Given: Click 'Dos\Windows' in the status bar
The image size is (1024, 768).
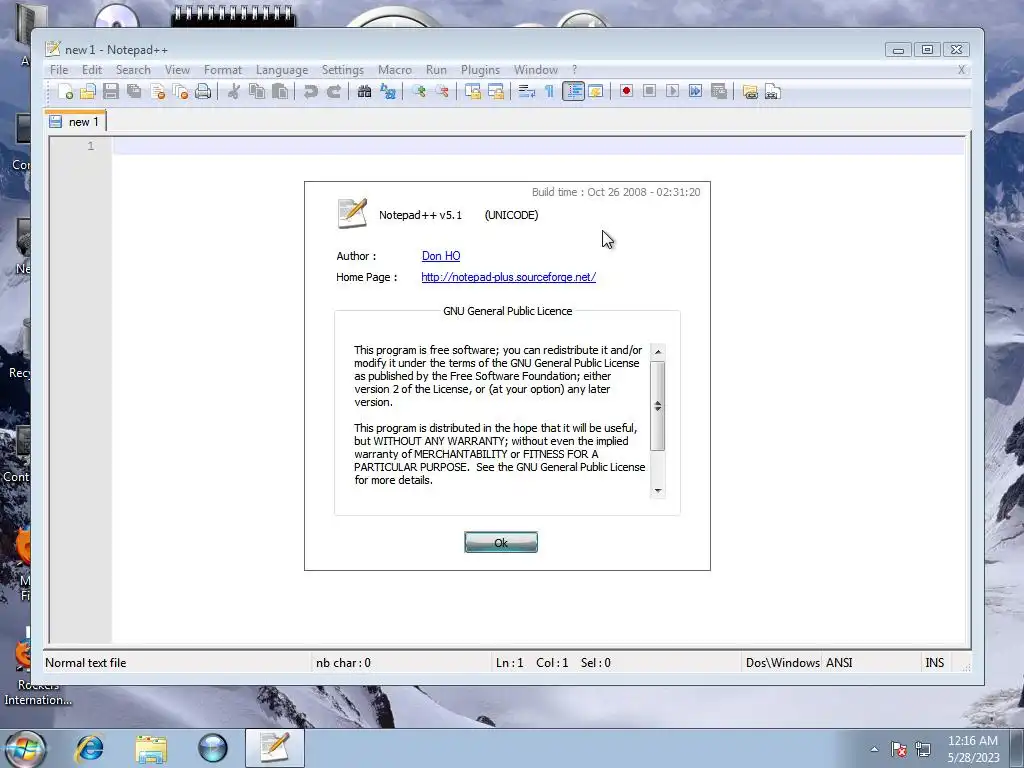Looking at the screenshot, I should pyautogui.click(x=782, y=663).
